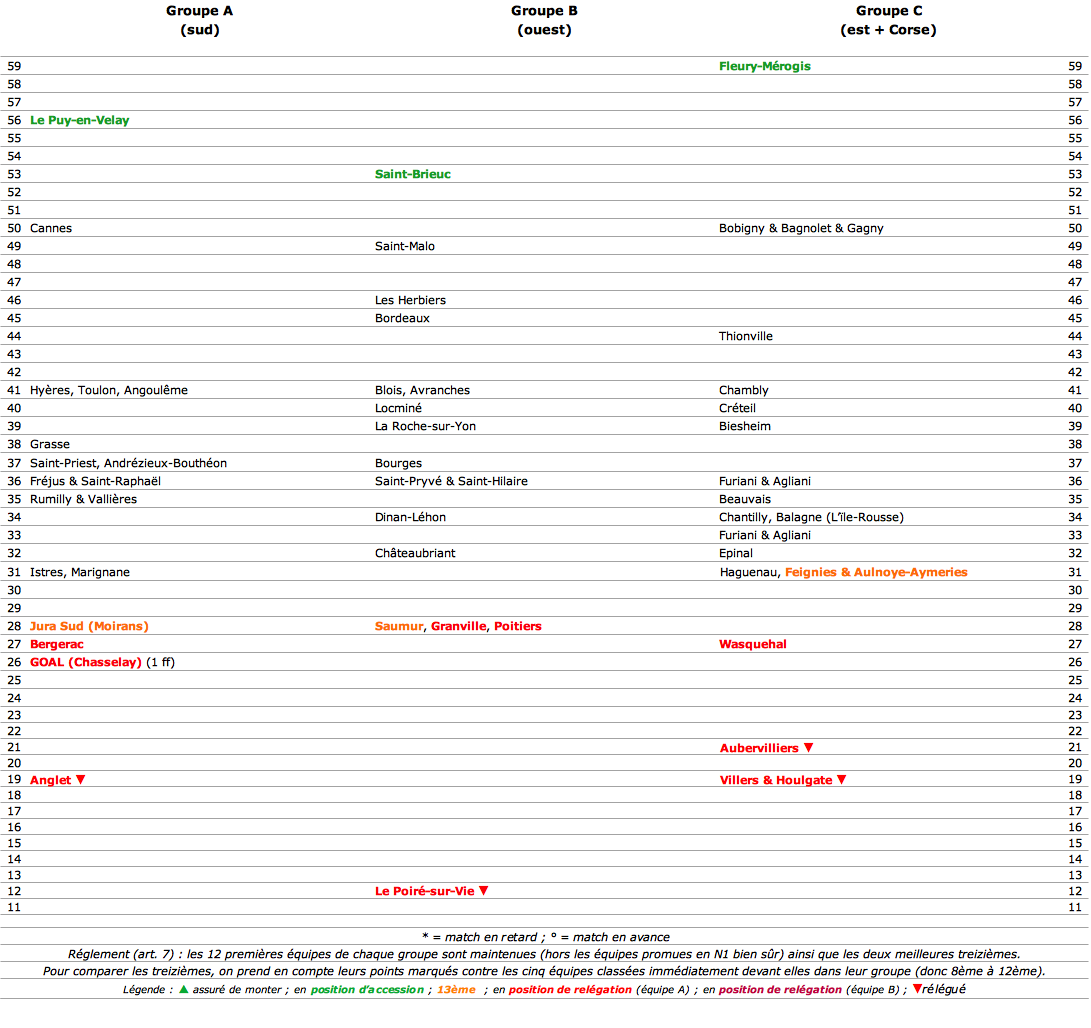The image size is (1091, 1028).
Task: Click Furiani & Agliani on the 33-point row
Action: [x=765, y=535]
